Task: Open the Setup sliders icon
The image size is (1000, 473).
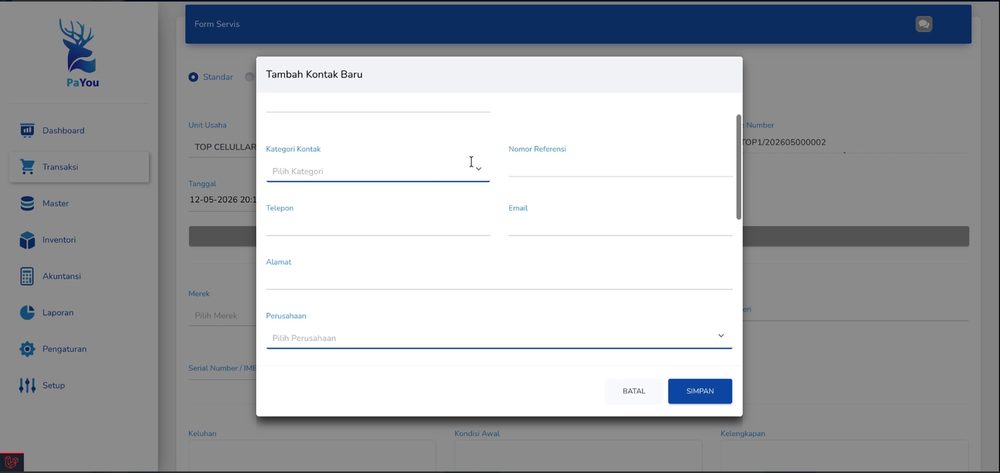Action: click(27, 385)
